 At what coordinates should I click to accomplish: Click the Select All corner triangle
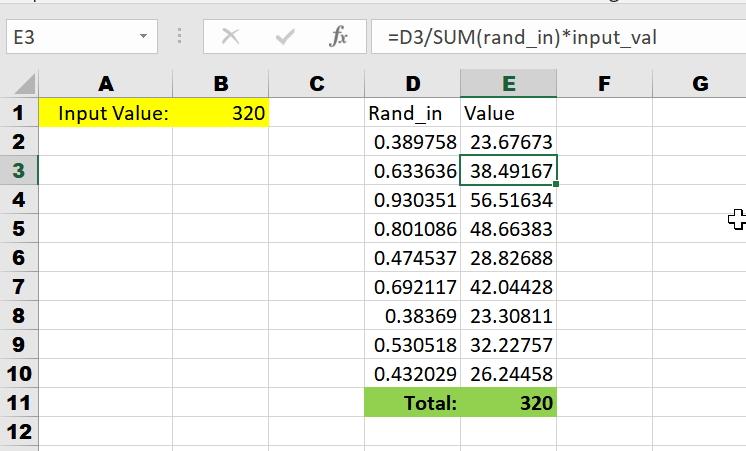tap(25, 84)
